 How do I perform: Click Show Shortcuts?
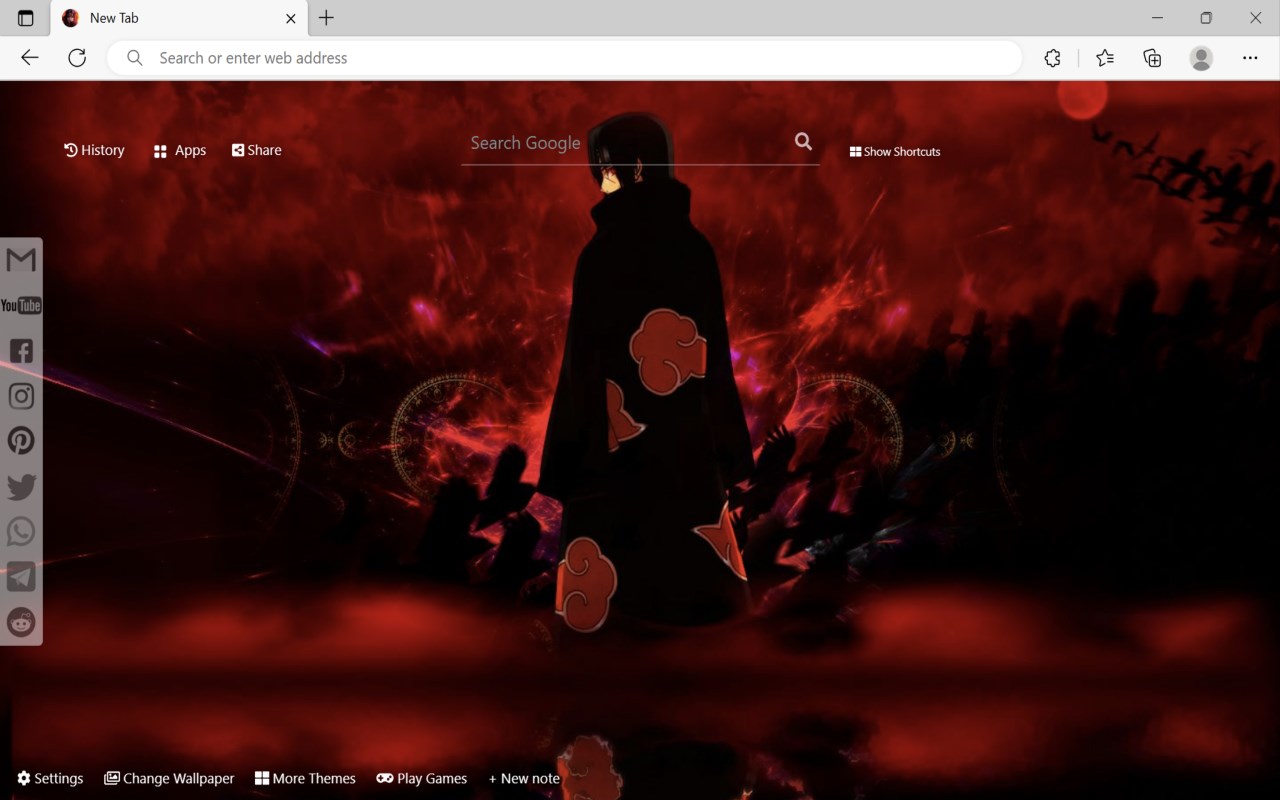(x=895, y=152)
